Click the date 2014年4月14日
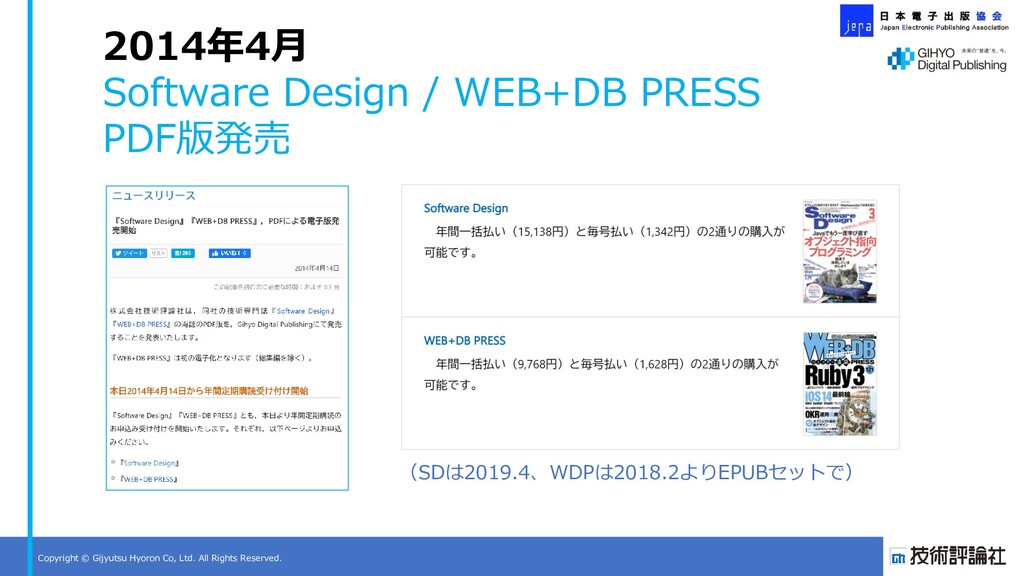The image size is (1024, 576). point(317,268)
